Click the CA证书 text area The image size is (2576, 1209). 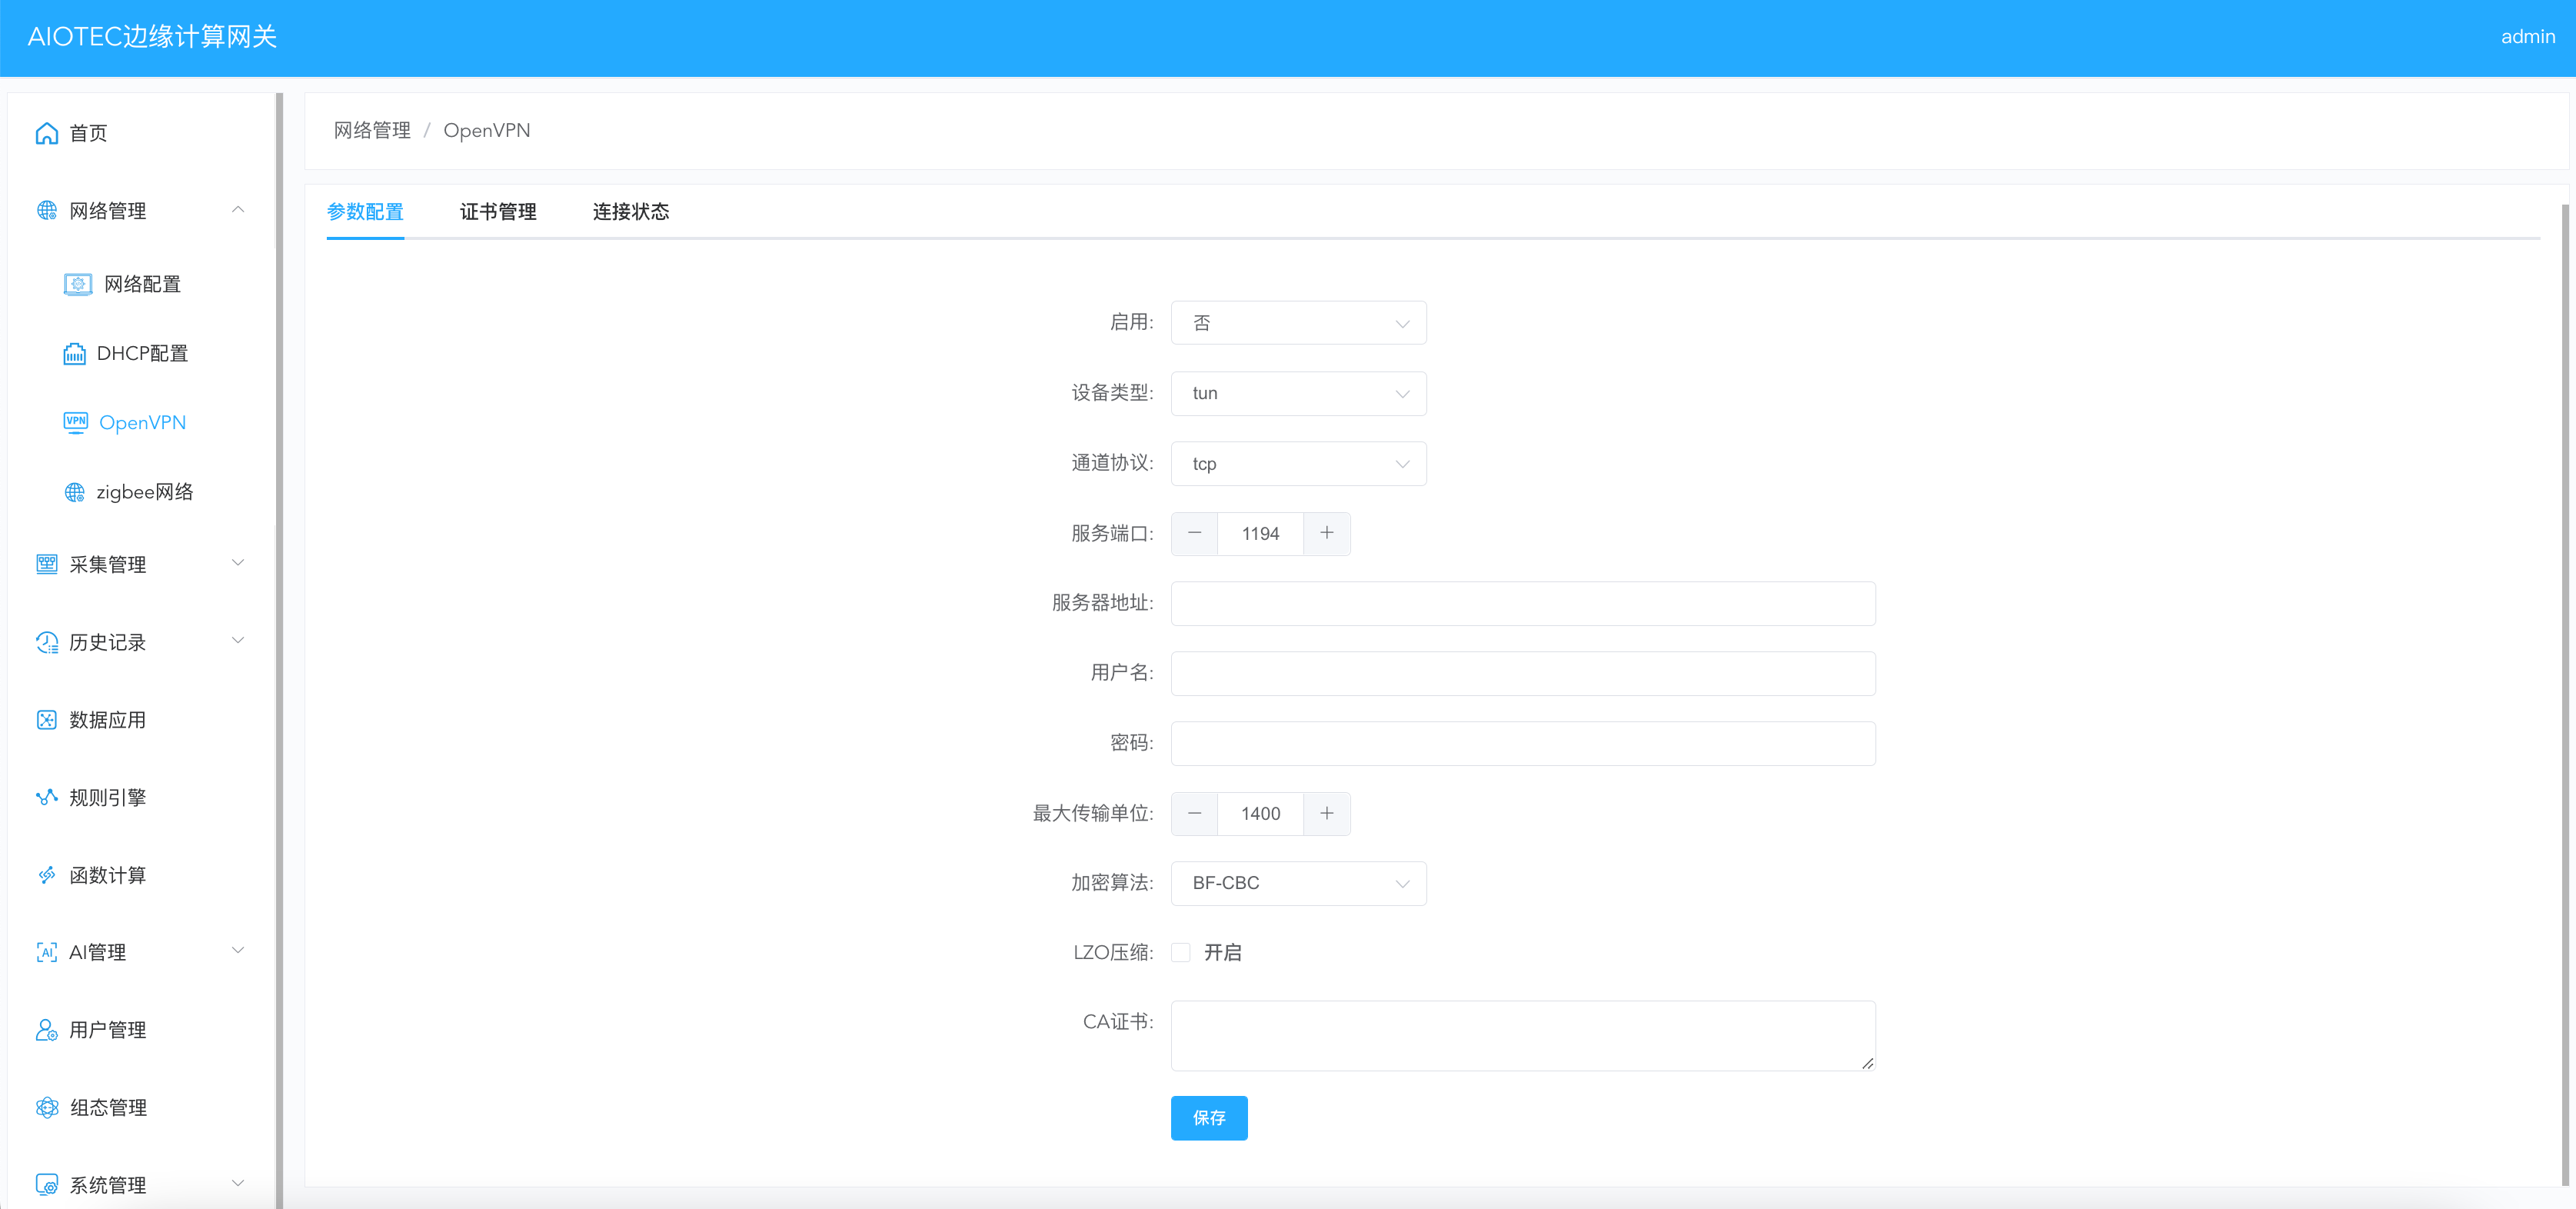(x=1523, y=1035)
